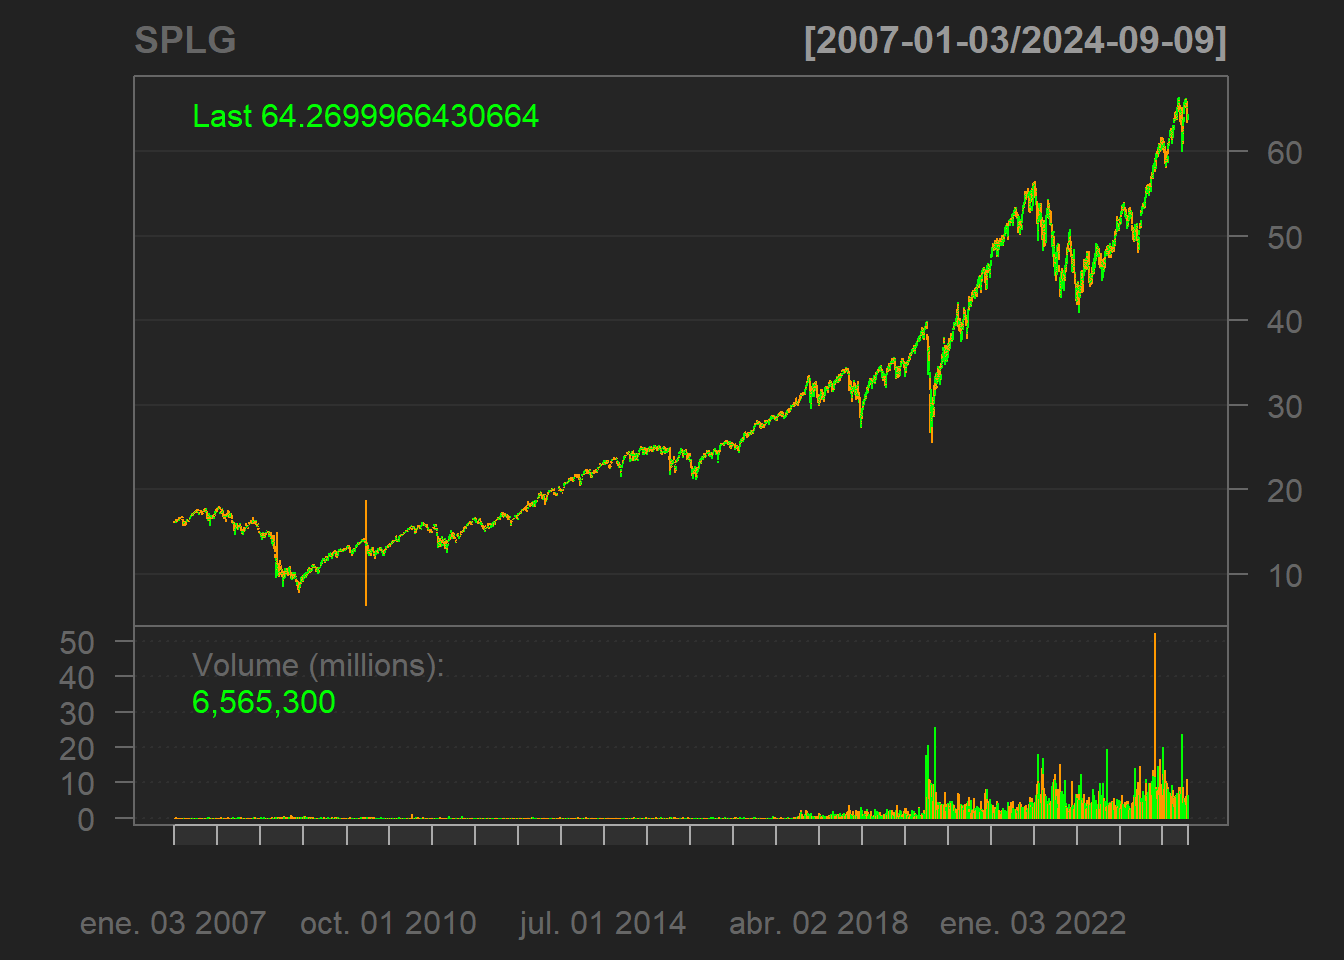
Task: Click the 0 label on volume axis
Action: click(86, 820)
